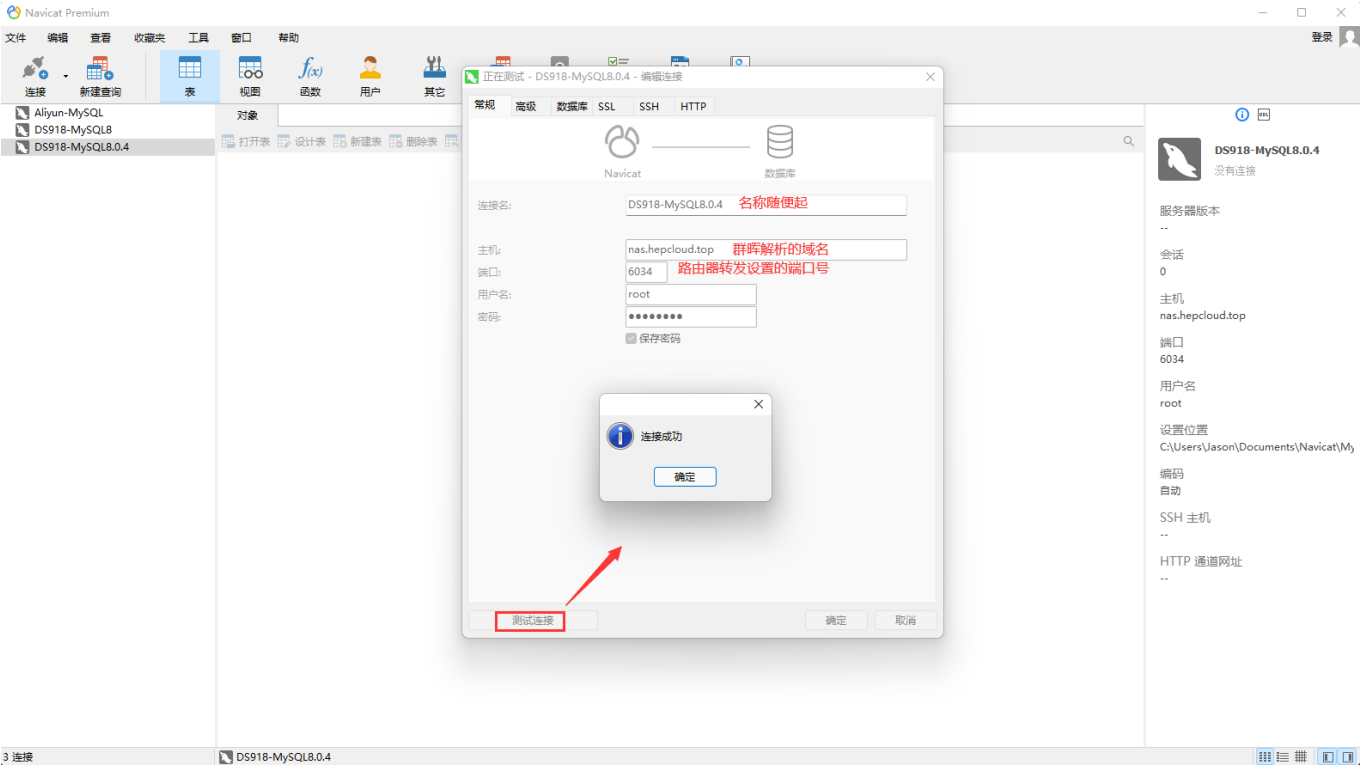Switch to the 高级 (Advanced) tab

point(526,107)
